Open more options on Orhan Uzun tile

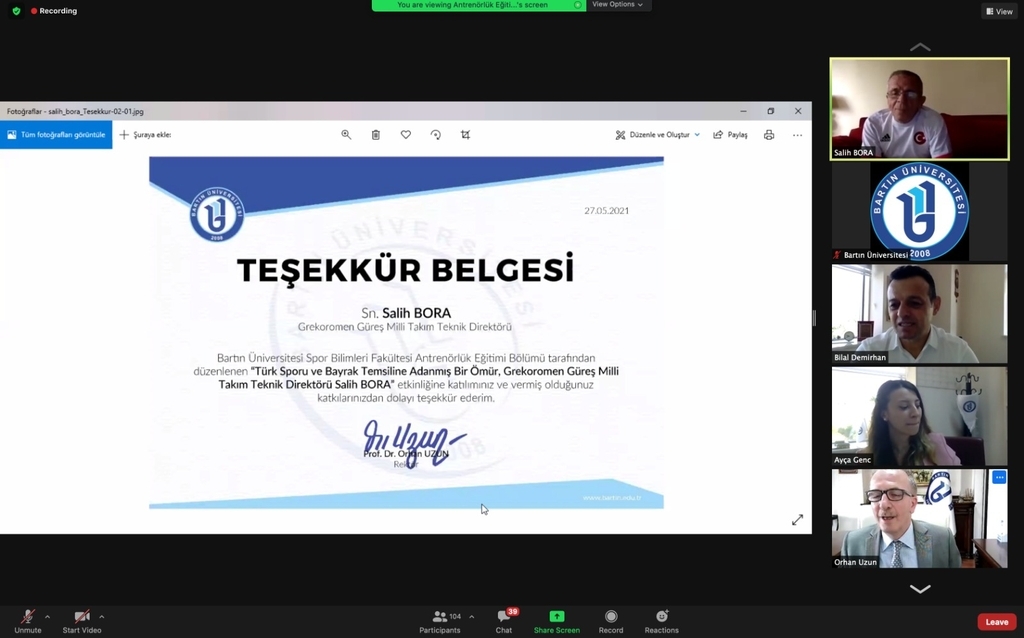(999, 477)
